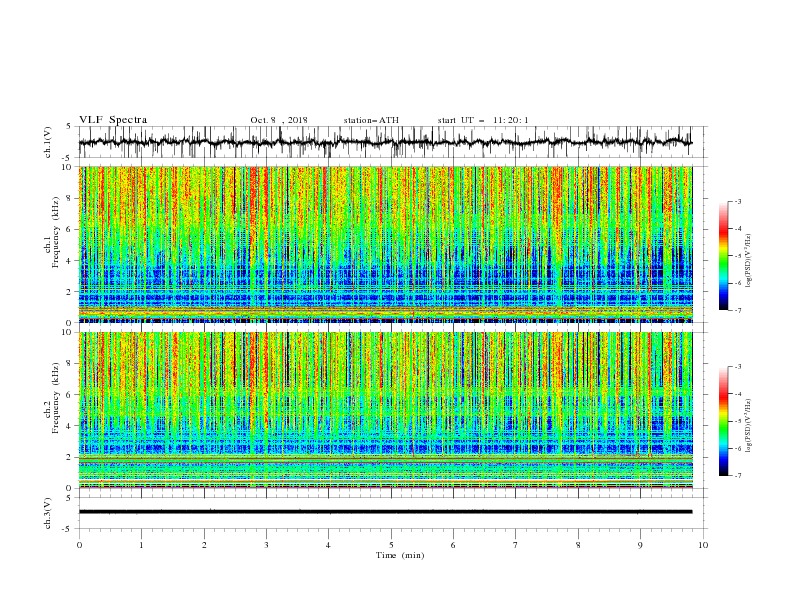This screenshot has height=612, width=792.
Task: Click time axis tick label '5'
Action: [x=391, y=545]
